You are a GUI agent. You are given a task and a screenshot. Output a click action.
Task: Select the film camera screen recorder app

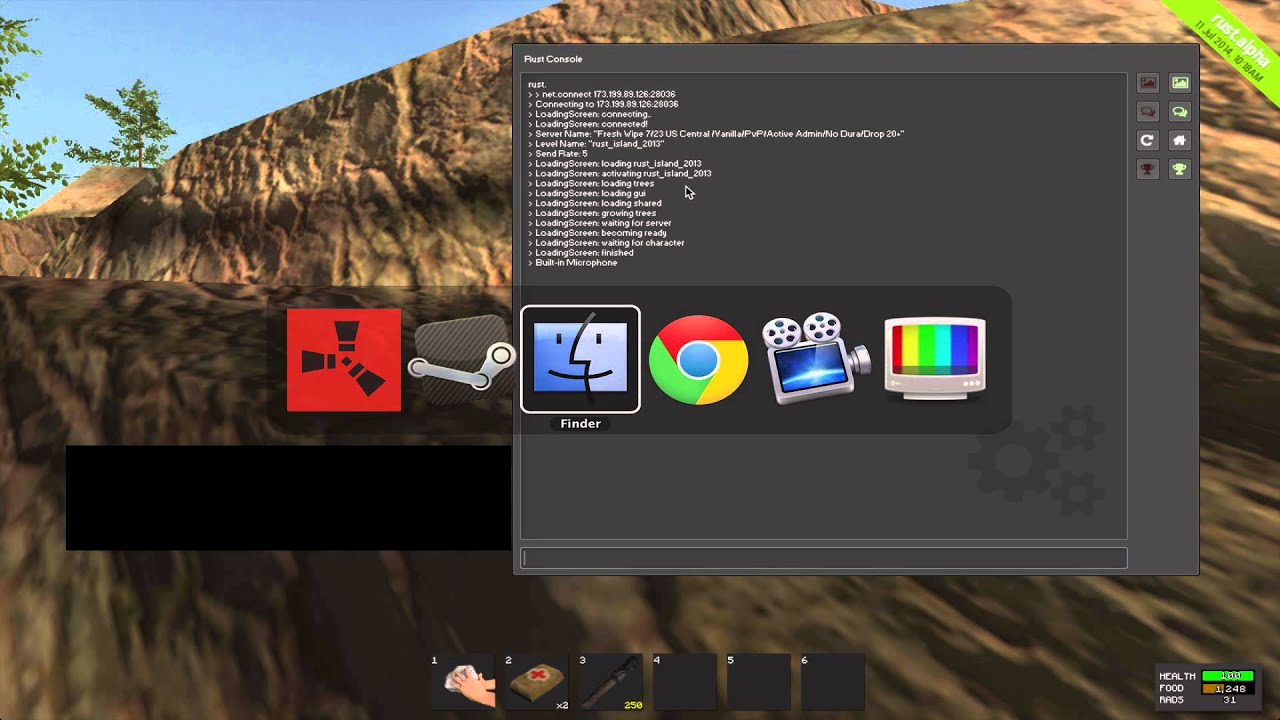click(x=816, y=358)
